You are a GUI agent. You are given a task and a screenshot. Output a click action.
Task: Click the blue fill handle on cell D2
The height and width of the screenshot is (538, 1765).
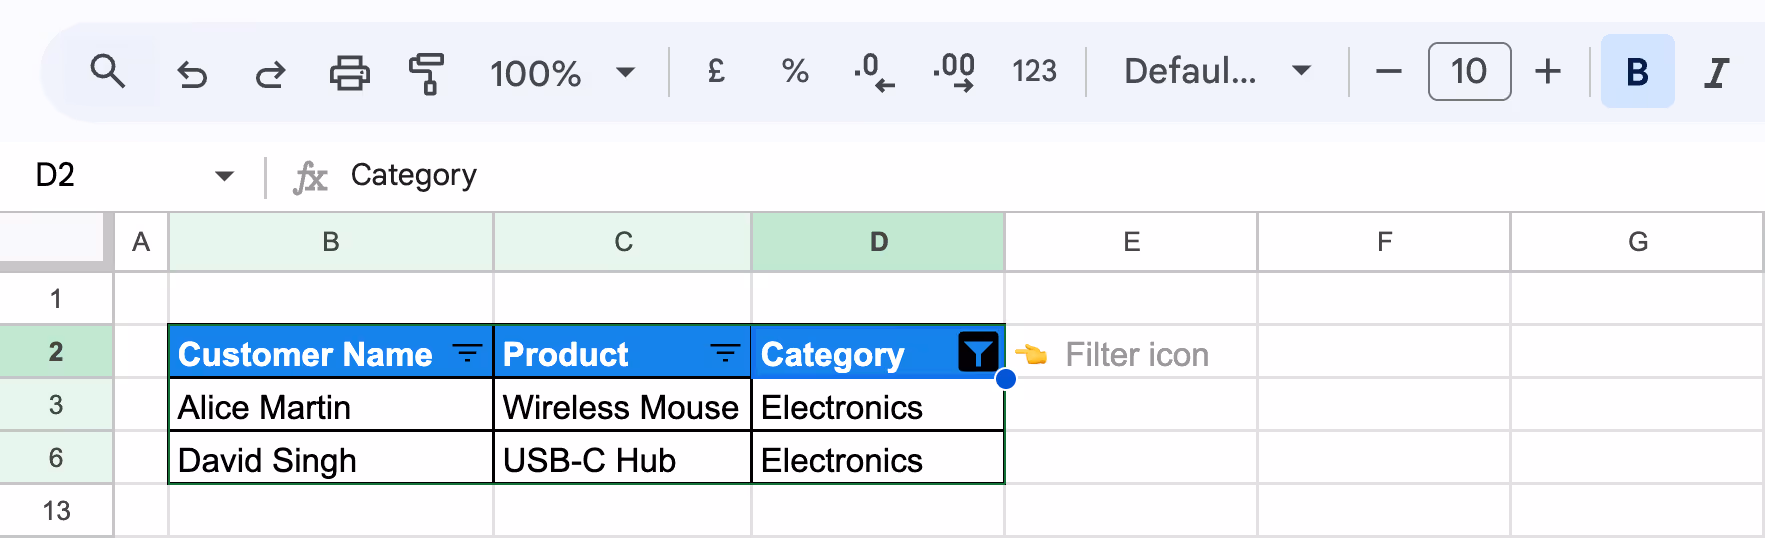(x=1006, y=378)
